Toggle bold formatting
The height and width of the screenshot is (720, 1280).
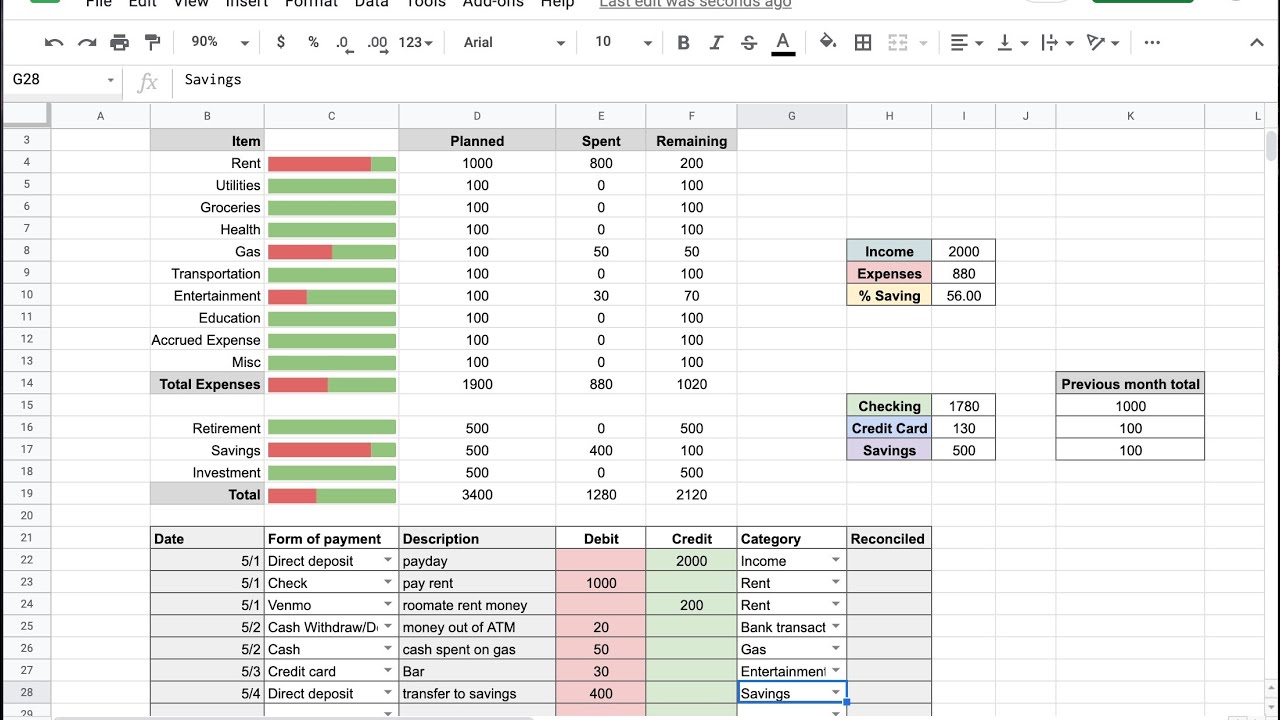(x=684, y=42)
